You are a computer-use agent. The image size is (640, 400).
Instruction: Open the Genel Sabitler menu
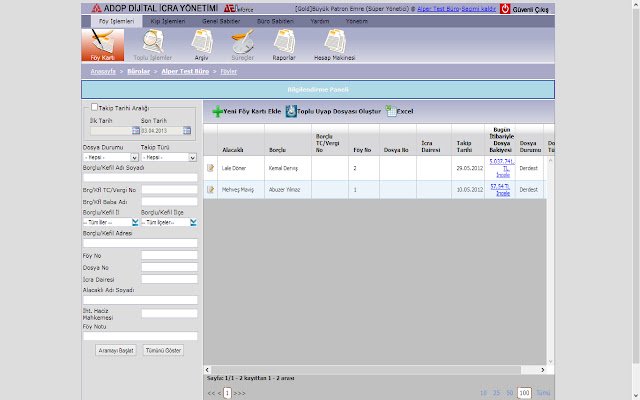[x=221, y=21]
